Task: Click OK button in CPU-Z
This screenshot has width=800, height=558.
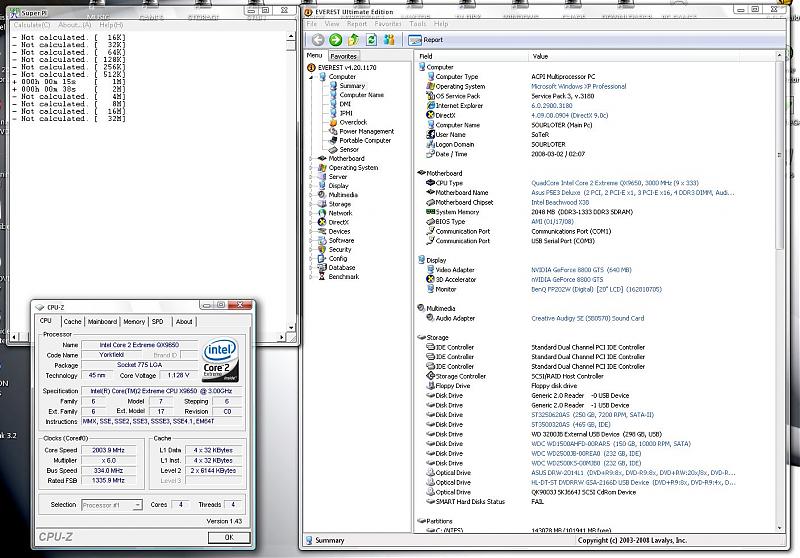Action: pyautogui.click(x=229, y=538)
